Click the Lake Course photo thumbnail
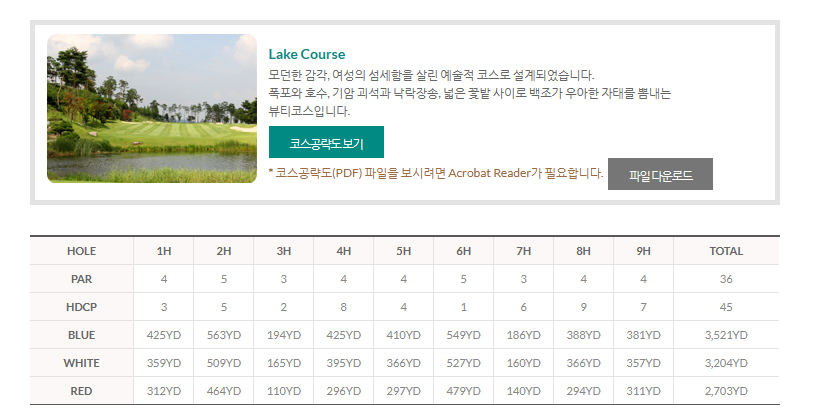The height and width of the screenshot is (419, 815). (152, 109)
